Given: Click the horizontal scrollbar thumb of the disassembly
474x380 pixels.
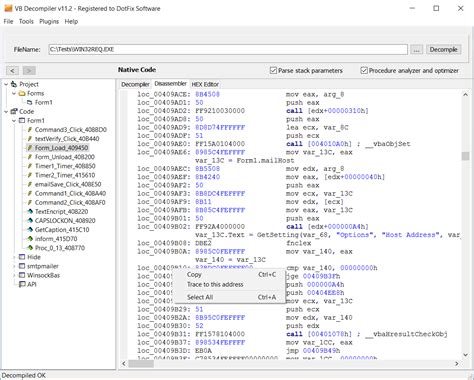Looking at the screenshot, I should [141, 363].
